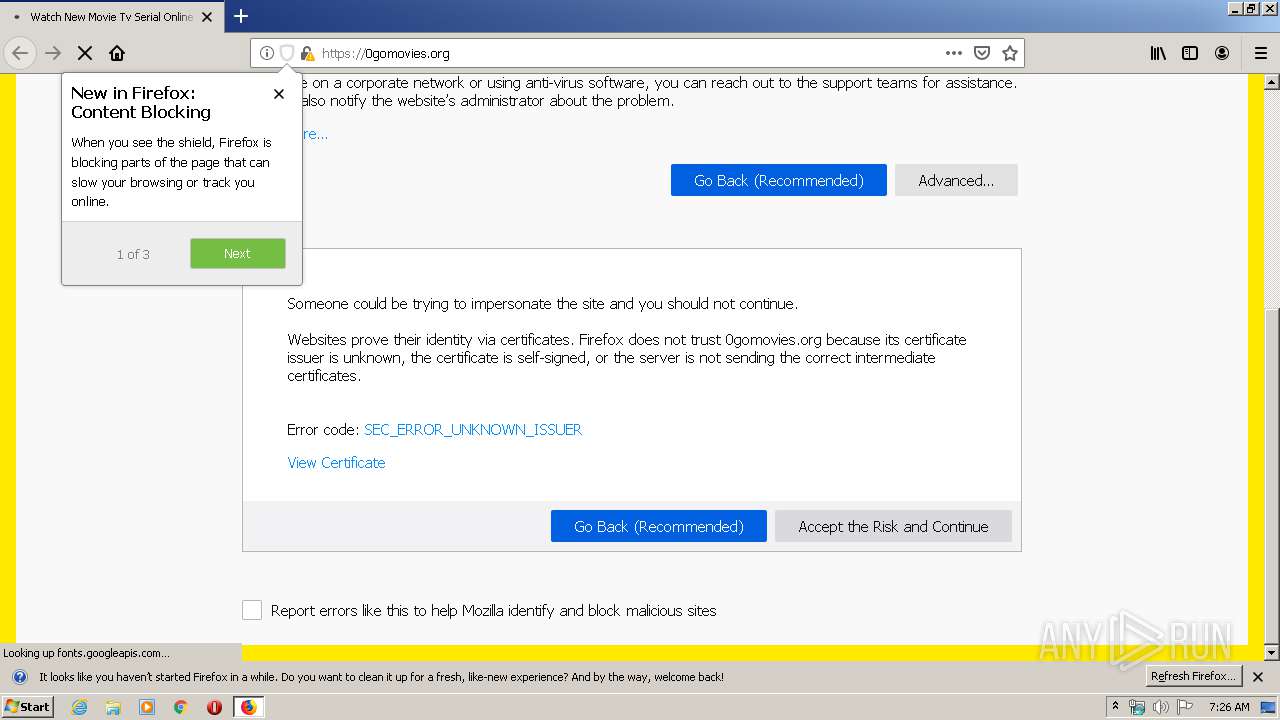This screenshot has width=1280, height=720.
Task: Open the Library icon
Action: click(1158, 53)
